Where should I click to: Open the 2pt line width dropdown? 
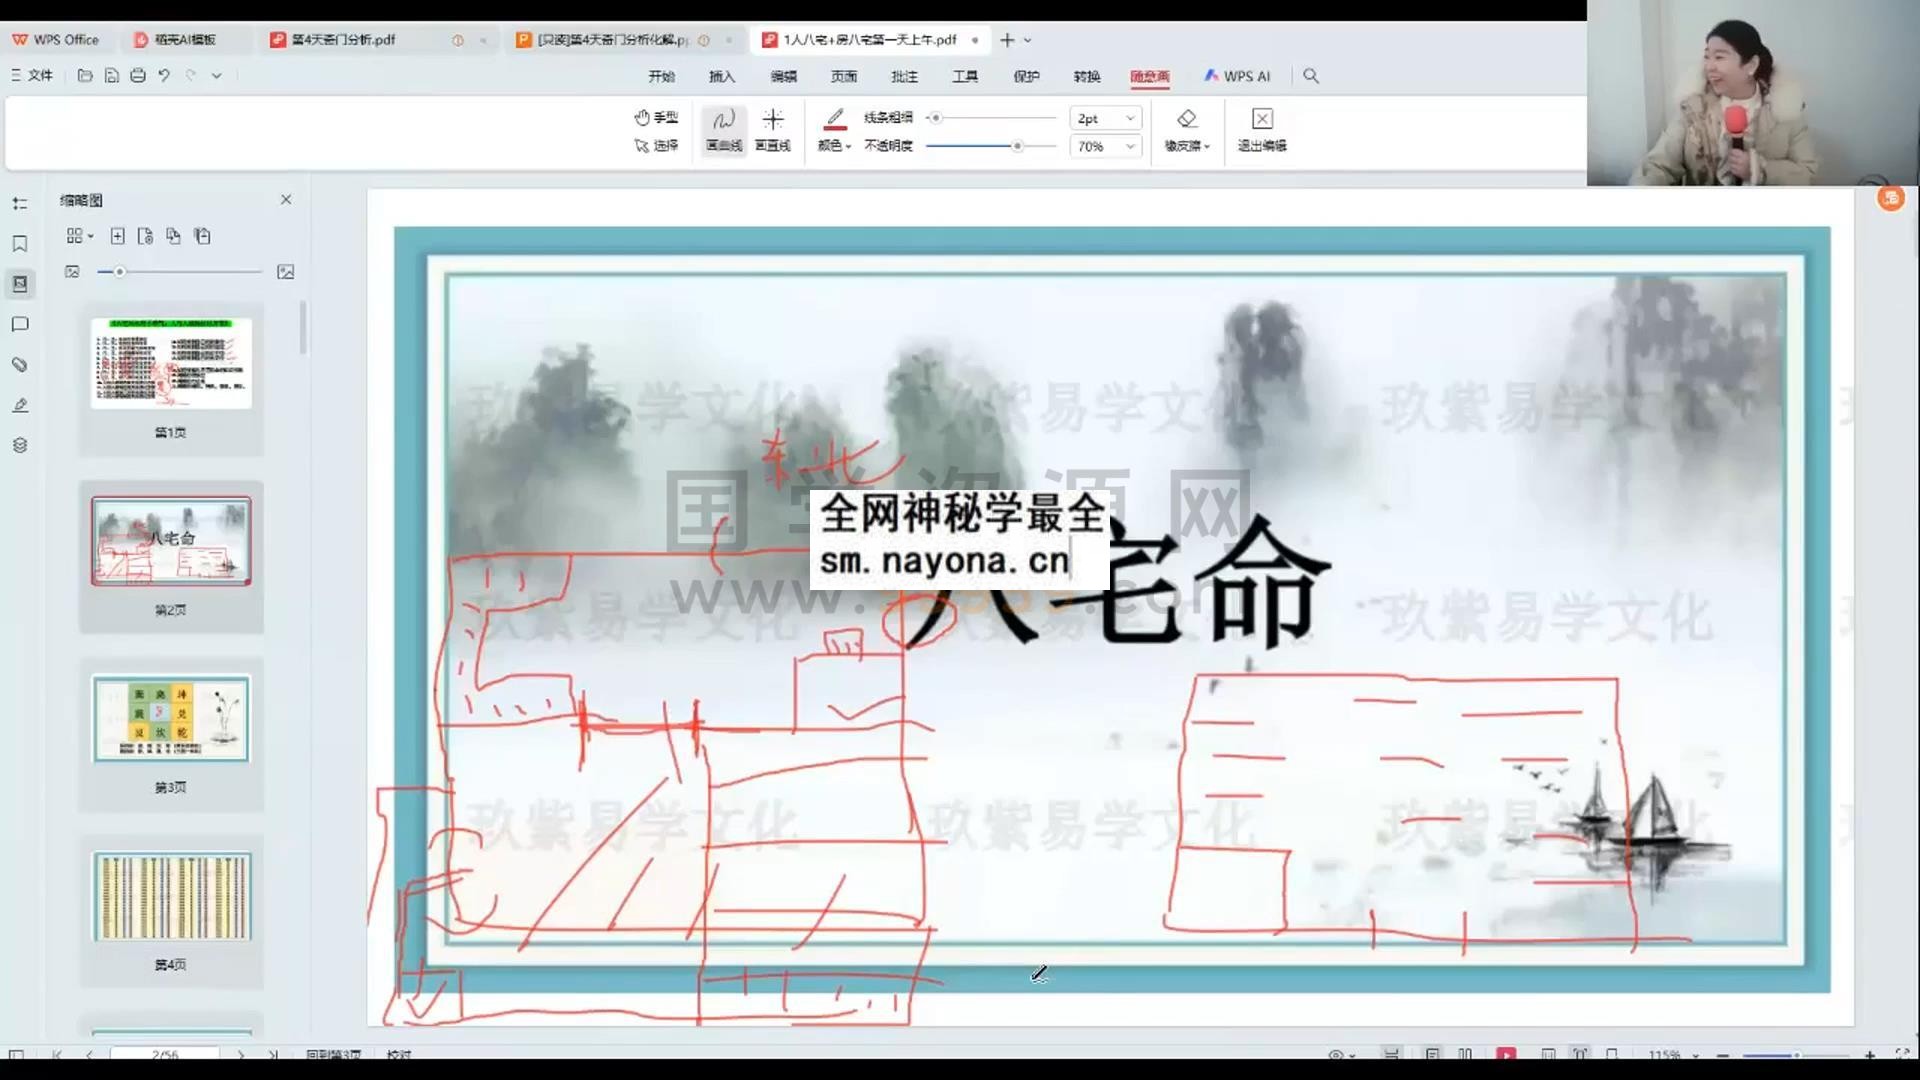click(x=1105, y=118)
